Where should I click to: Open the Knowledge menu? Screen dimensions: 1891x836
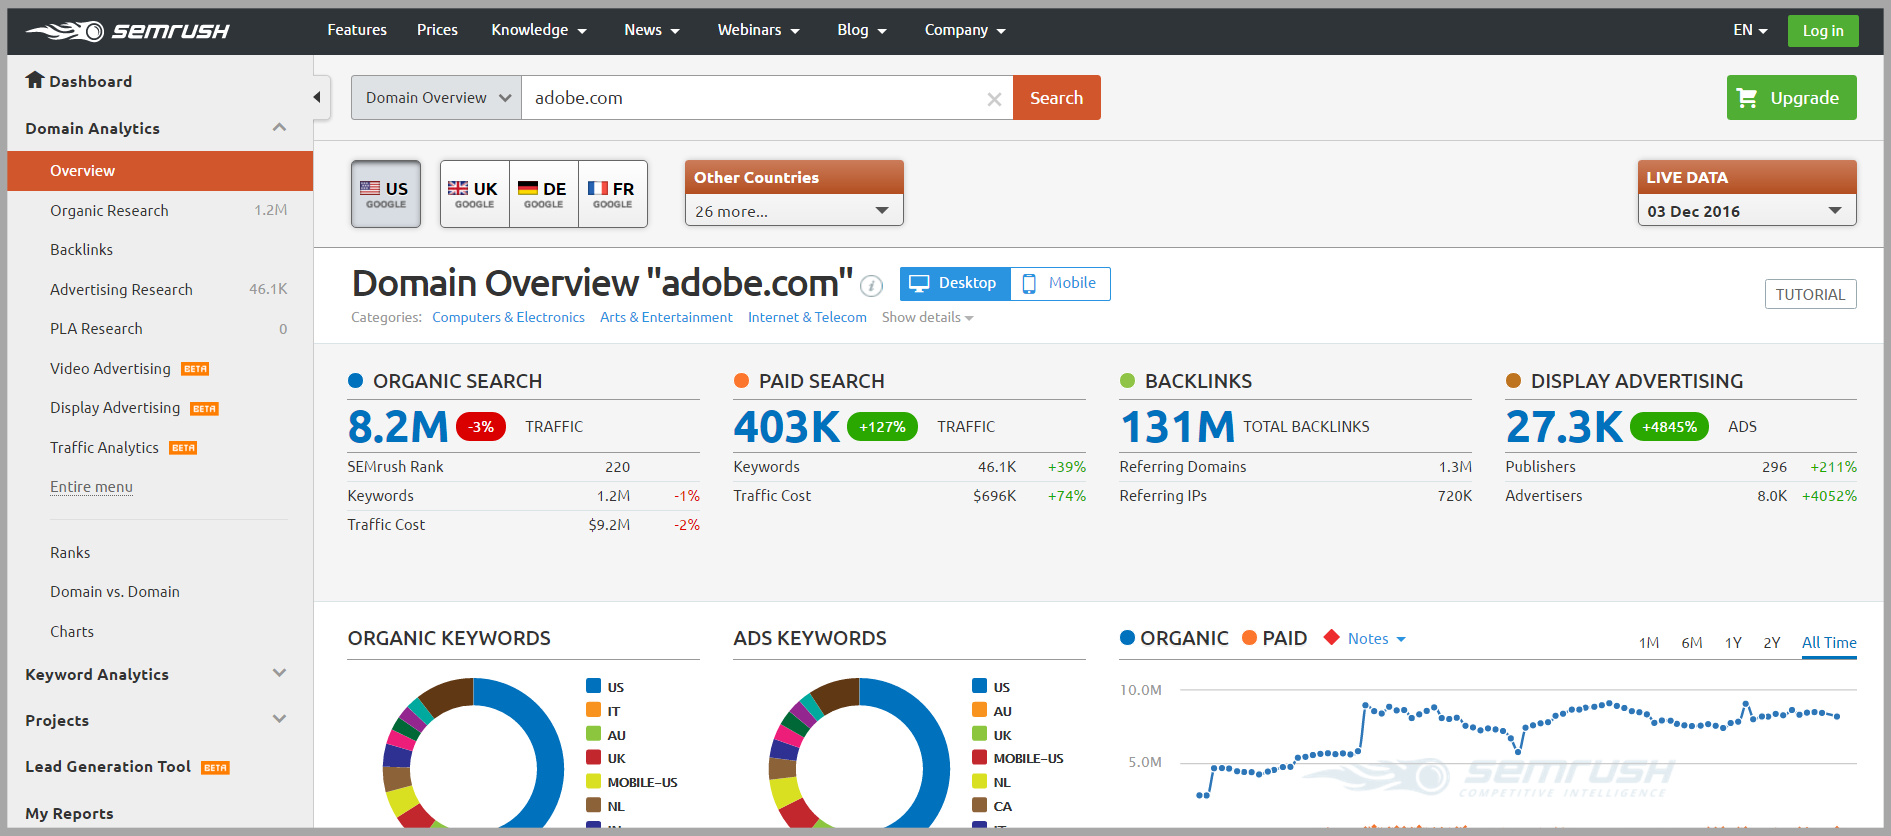tap(539, 30)
